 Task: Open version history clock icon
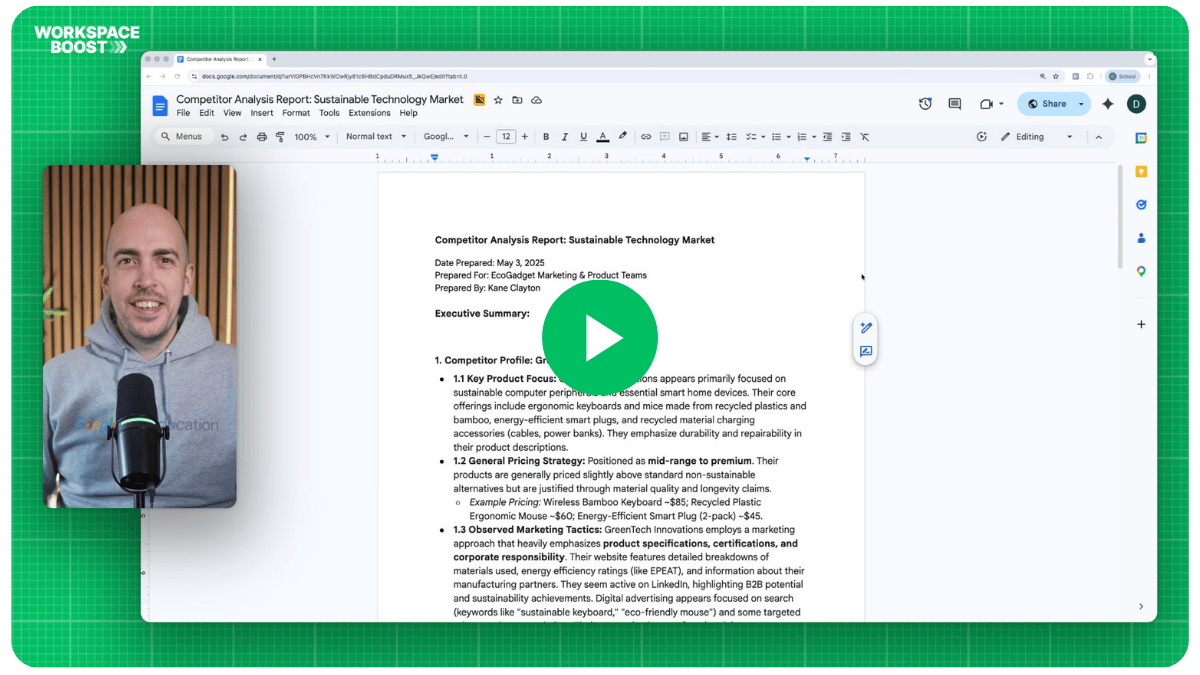925,104
